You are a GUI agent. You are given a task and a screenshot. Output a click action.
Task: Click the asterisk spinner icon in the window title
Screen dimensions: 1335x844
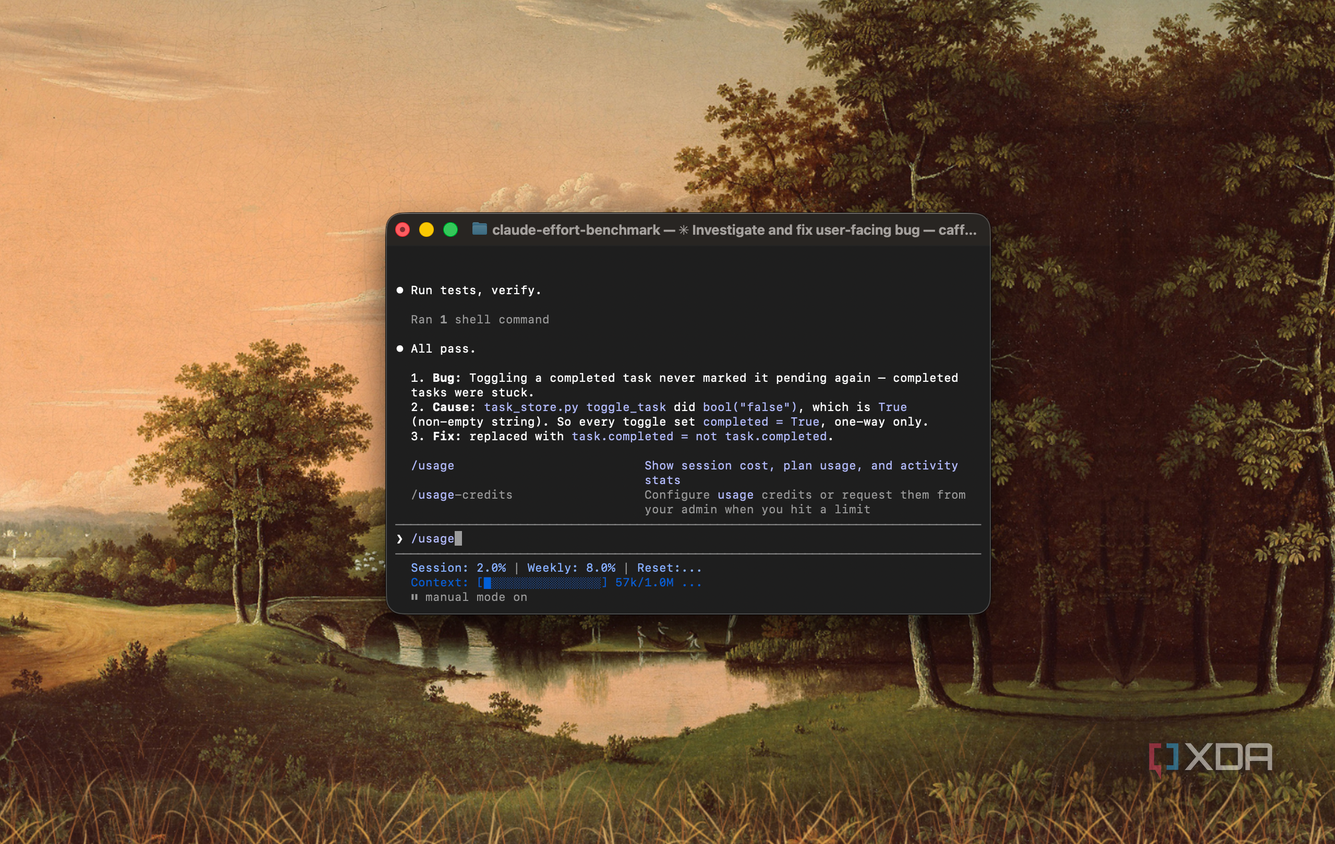pyautogui.click(x=684, y=230)
